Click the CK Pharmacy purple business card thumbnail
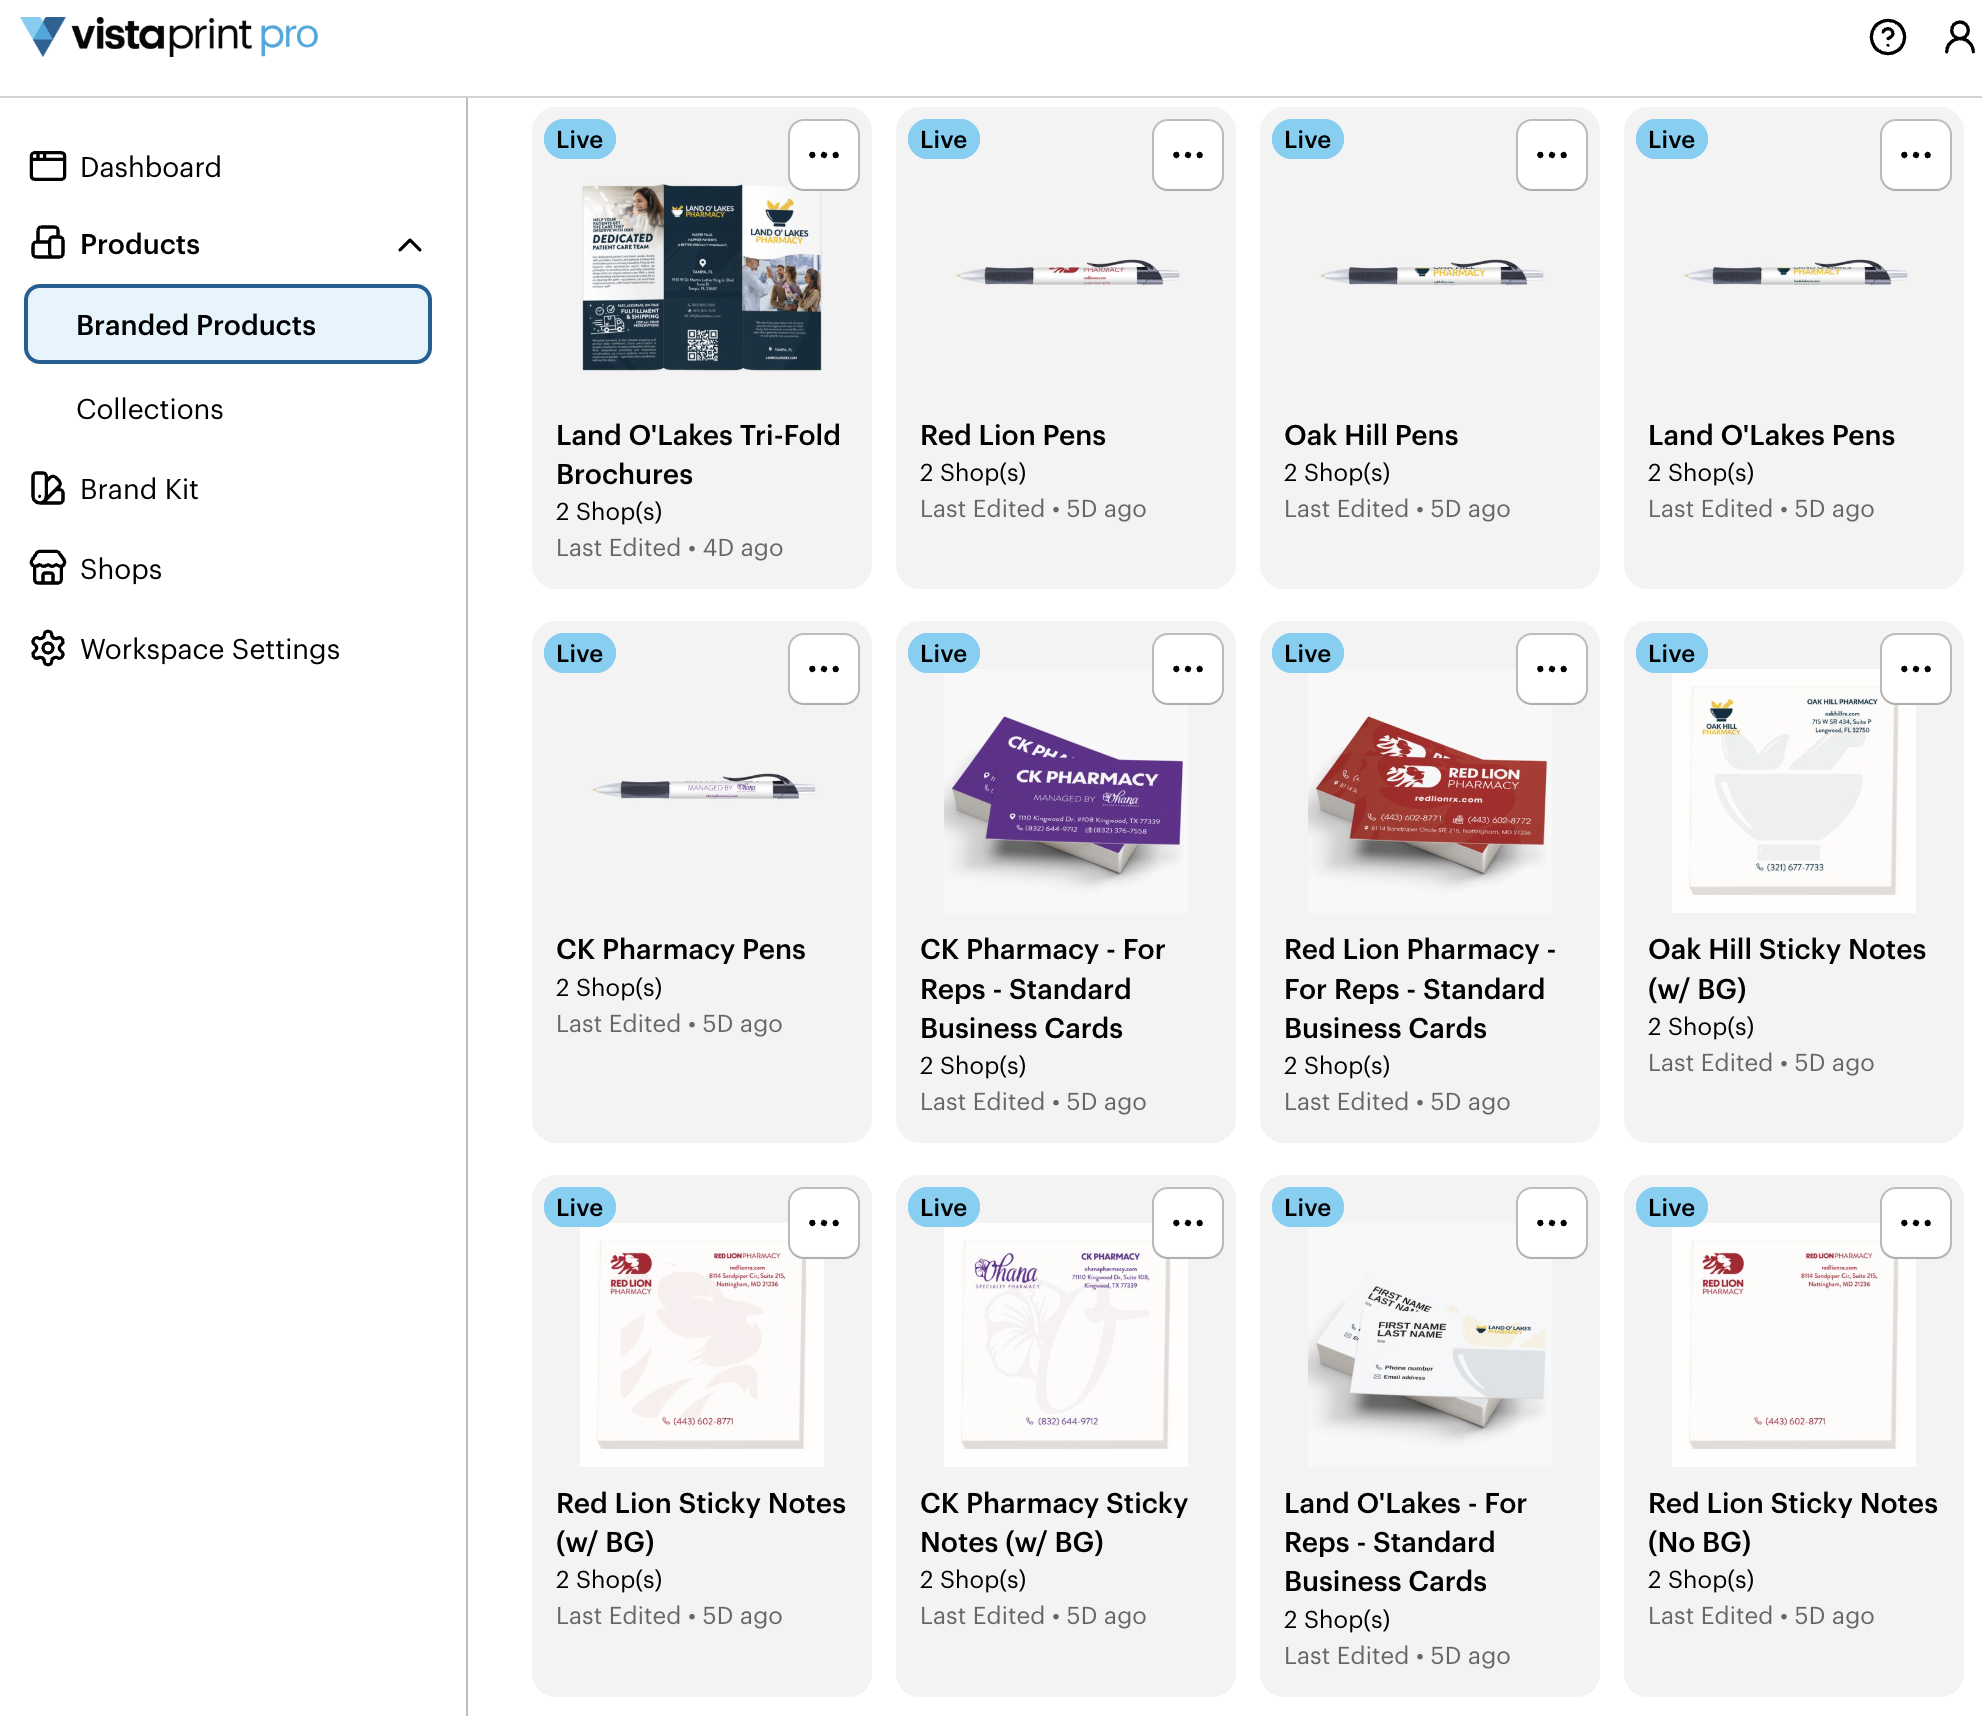Viewport: 1982px width, 1716px height. click(1066, 791)
